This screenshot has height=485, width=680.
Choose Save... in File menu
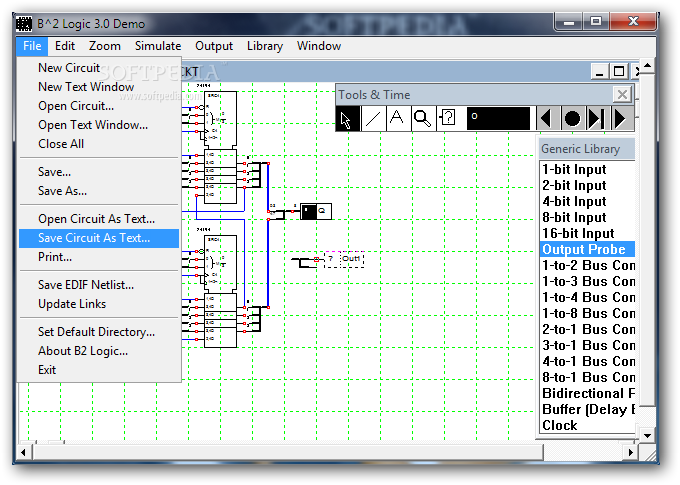(x=99, y=172)
